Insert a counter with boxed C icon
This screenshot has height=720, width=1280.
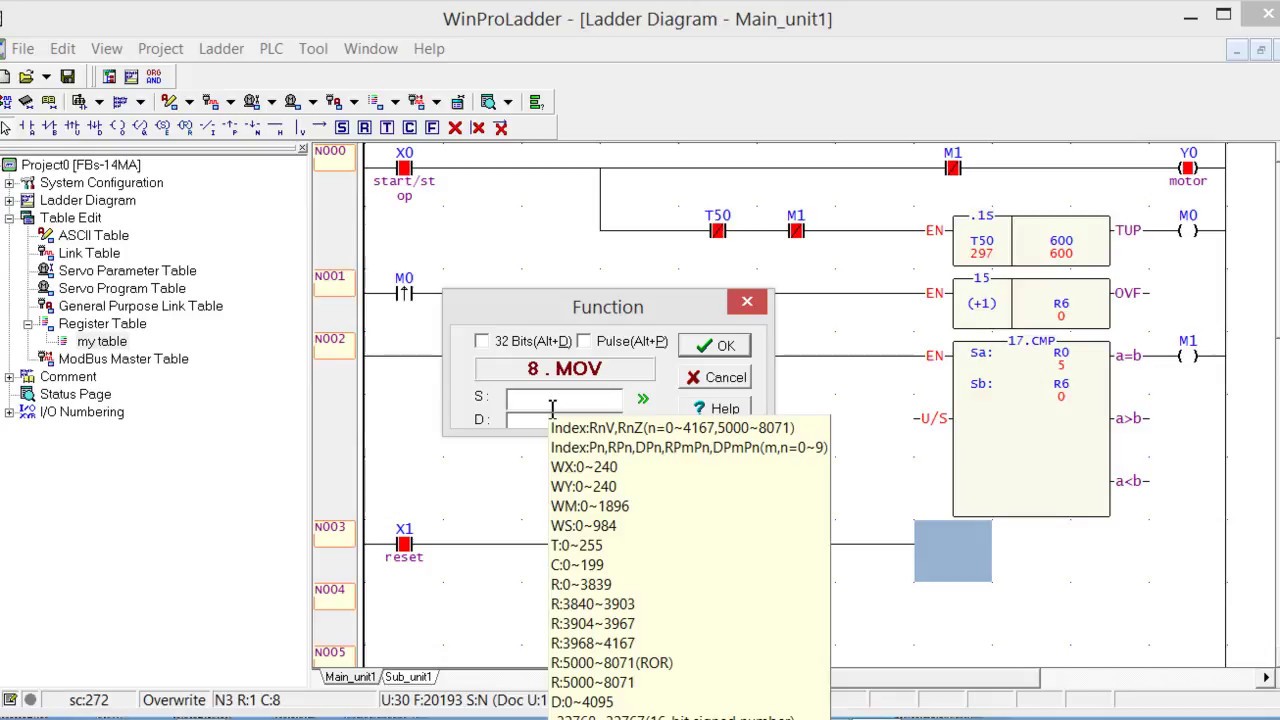click(x=410, y=127)
